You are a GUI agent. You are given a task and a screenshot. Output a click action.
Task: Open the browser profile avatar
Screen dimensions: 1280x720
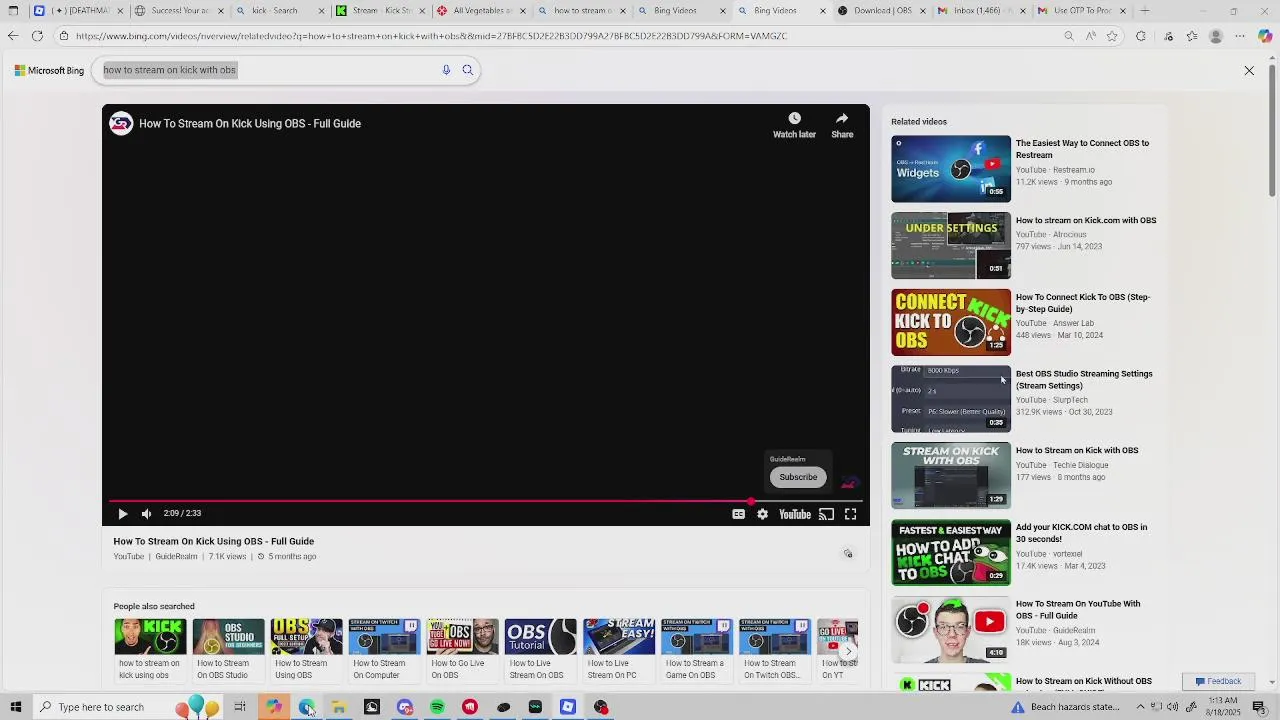tap(1216, 36)
